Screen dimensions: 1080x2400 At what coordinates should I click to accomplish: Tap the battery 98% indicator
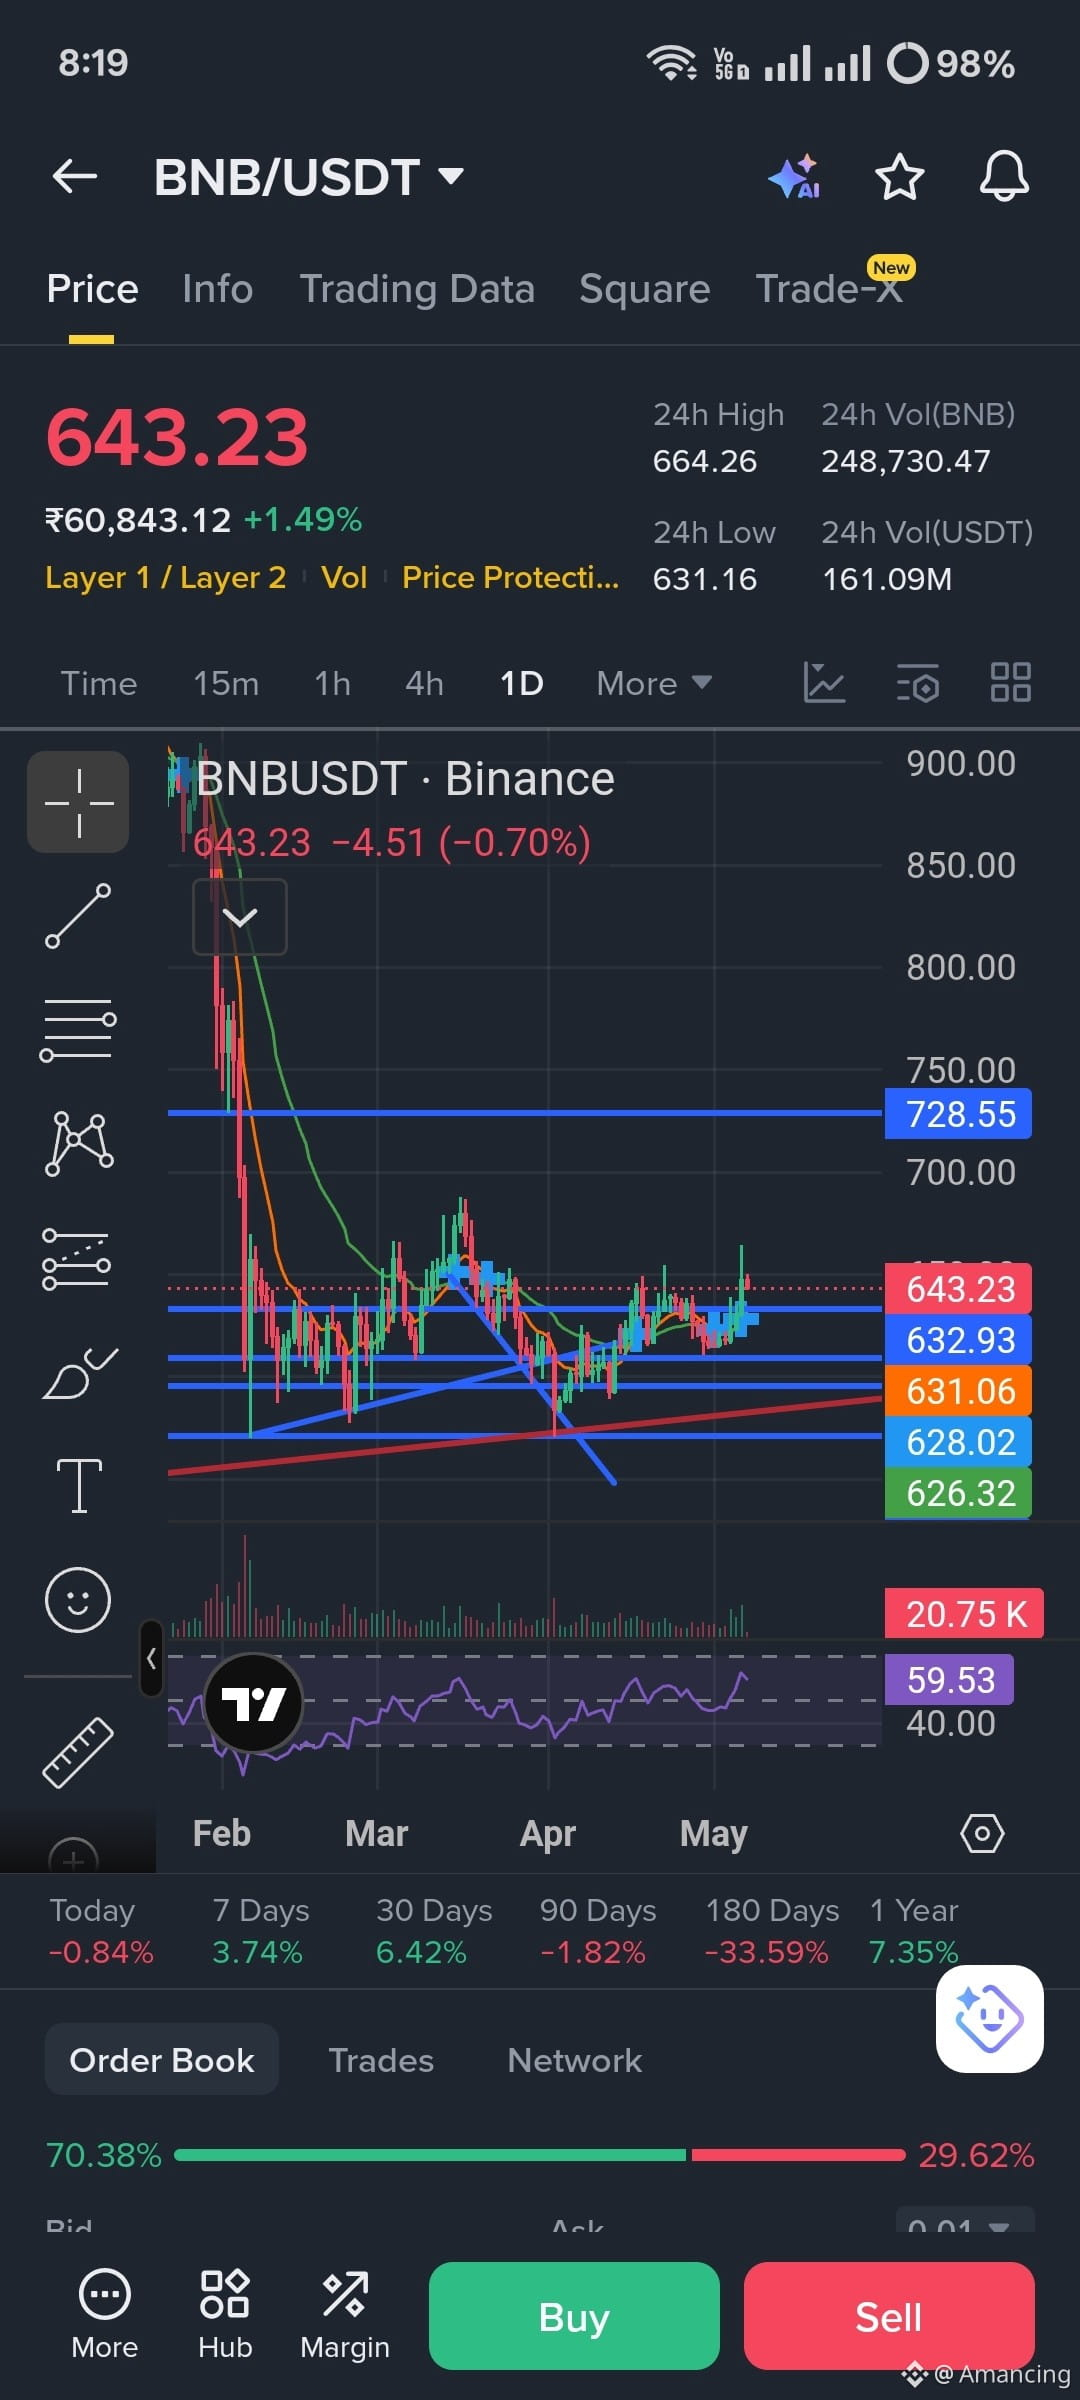click(x=952, y=63)
